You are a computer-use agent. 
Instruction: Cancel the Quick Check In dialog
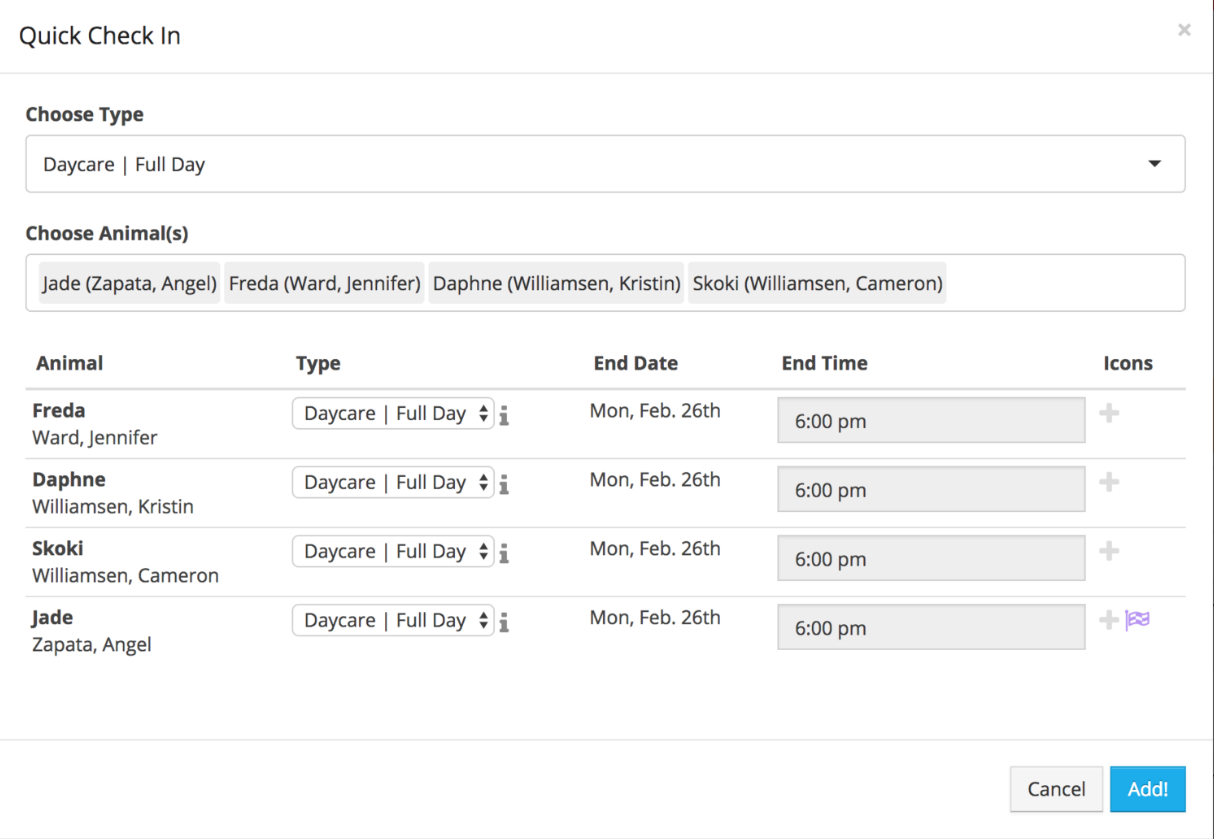[1056, 789]
